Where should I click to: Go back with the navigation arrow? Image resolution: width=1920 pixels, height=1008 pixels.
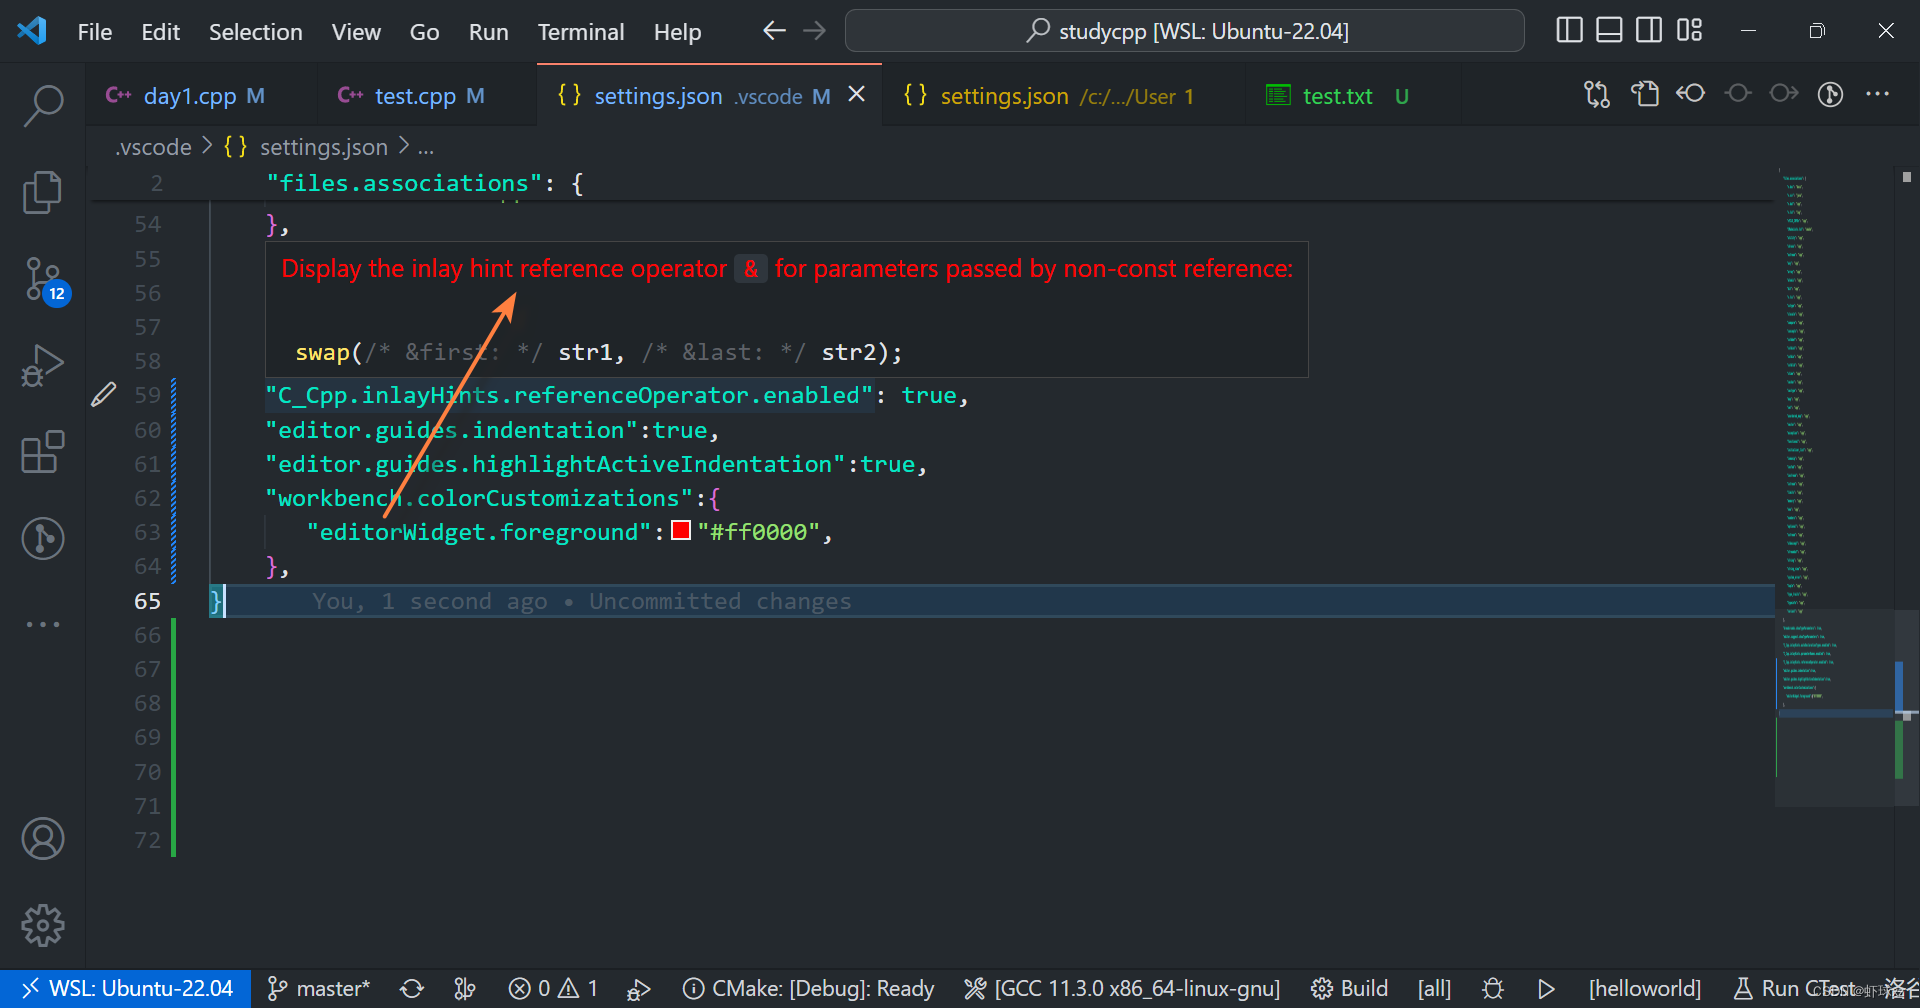pos(774,31)
